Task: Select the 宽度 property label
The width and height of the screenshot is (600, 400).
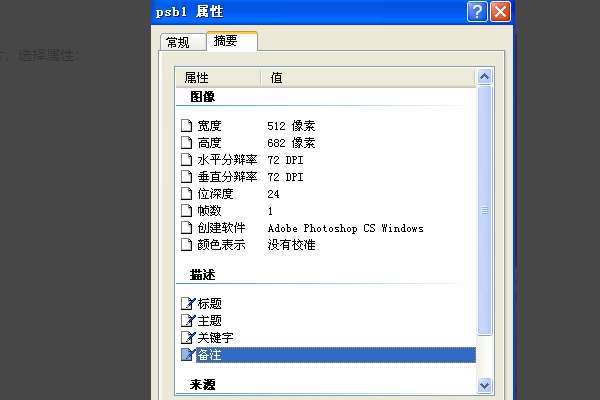Action: (x=209, y=126)
